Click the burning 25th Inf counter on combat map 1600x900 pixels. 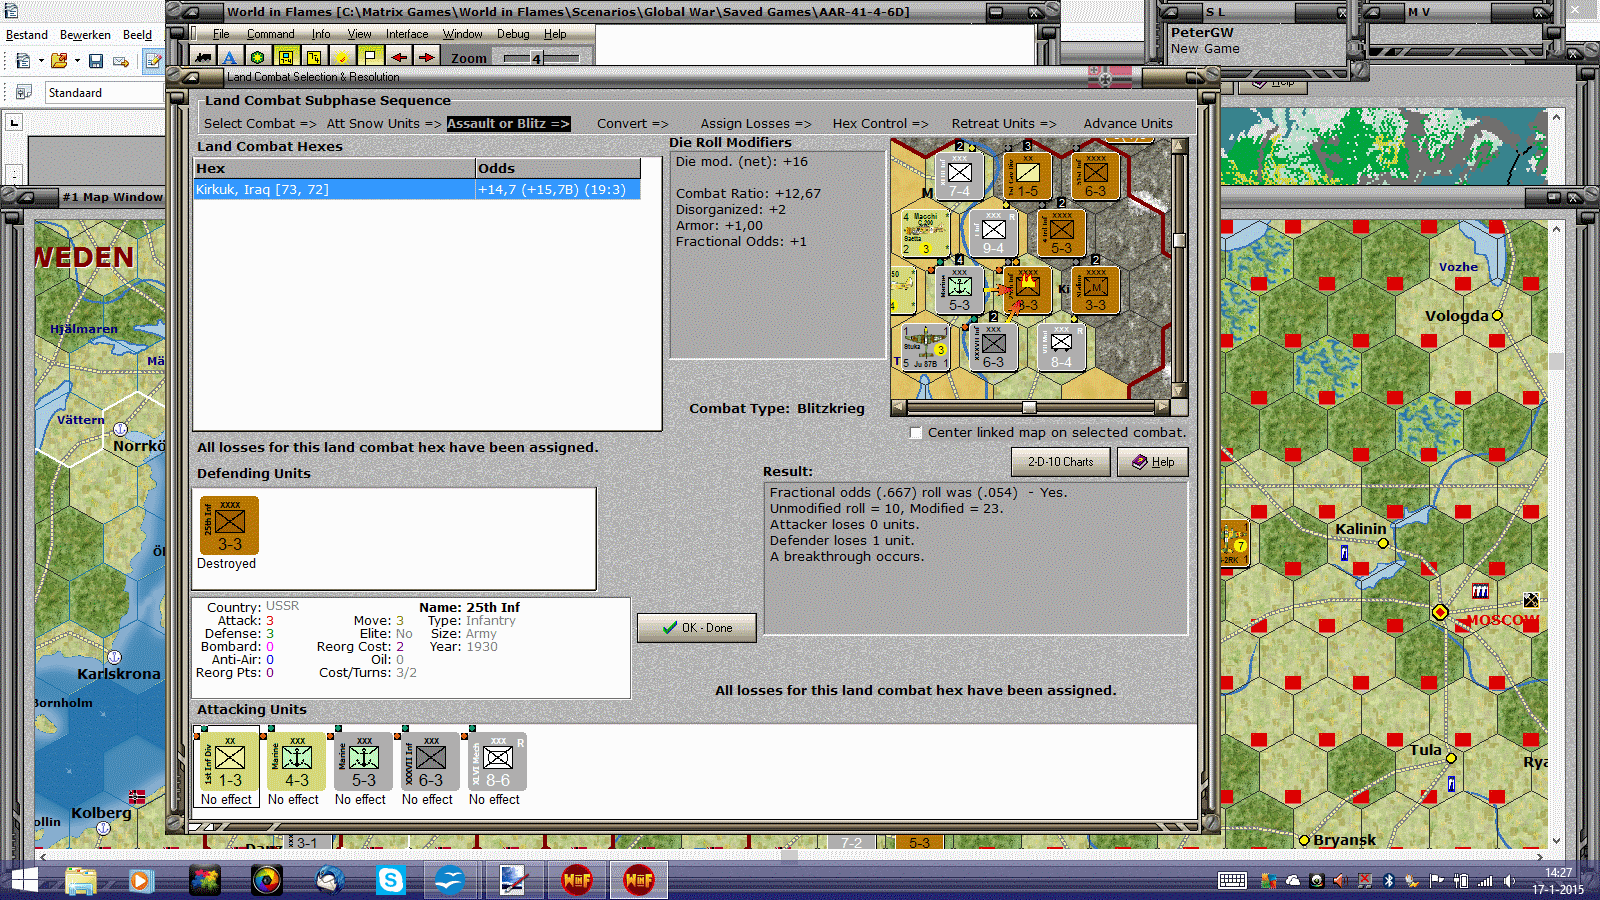(x=1027, y=290)
